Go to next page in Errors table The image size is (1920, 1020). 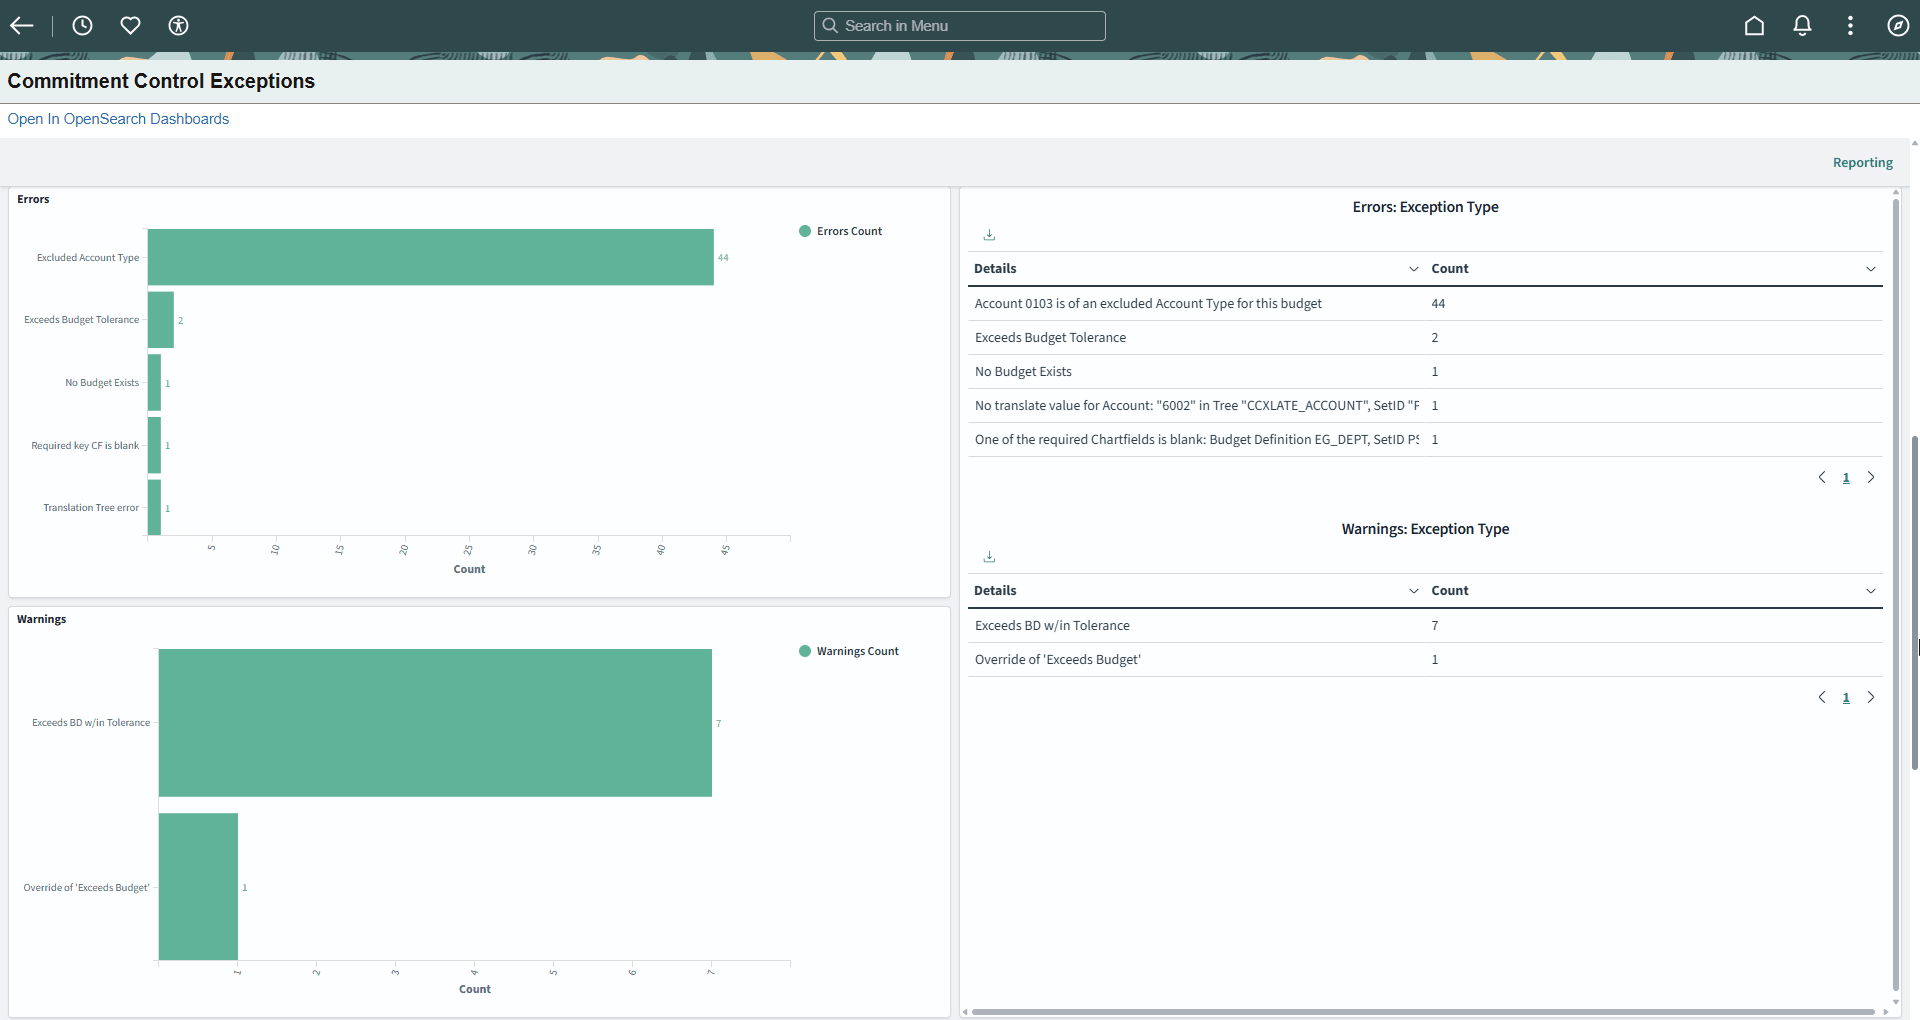1870,477
